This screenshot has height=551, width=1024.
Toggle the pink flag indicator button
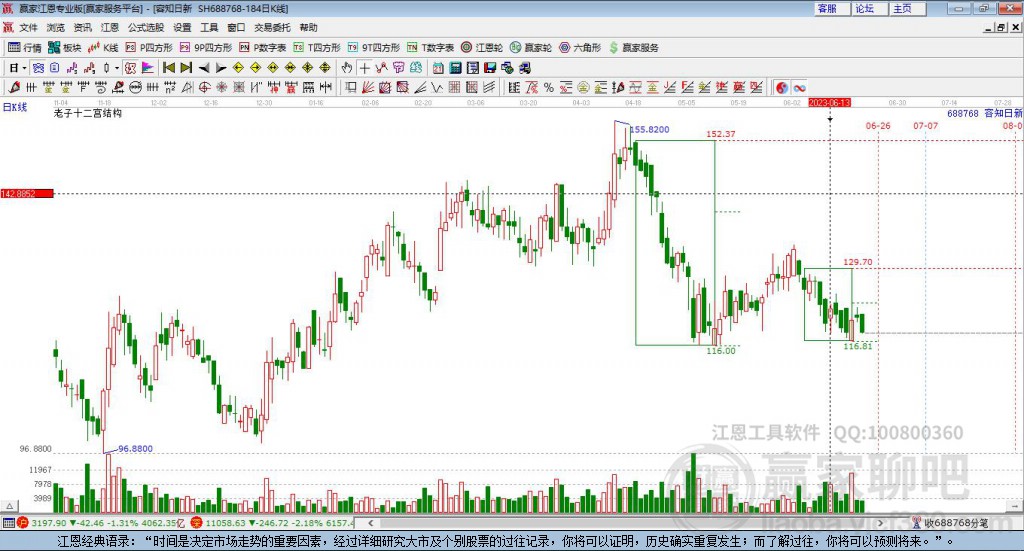[x=148, y=68]
